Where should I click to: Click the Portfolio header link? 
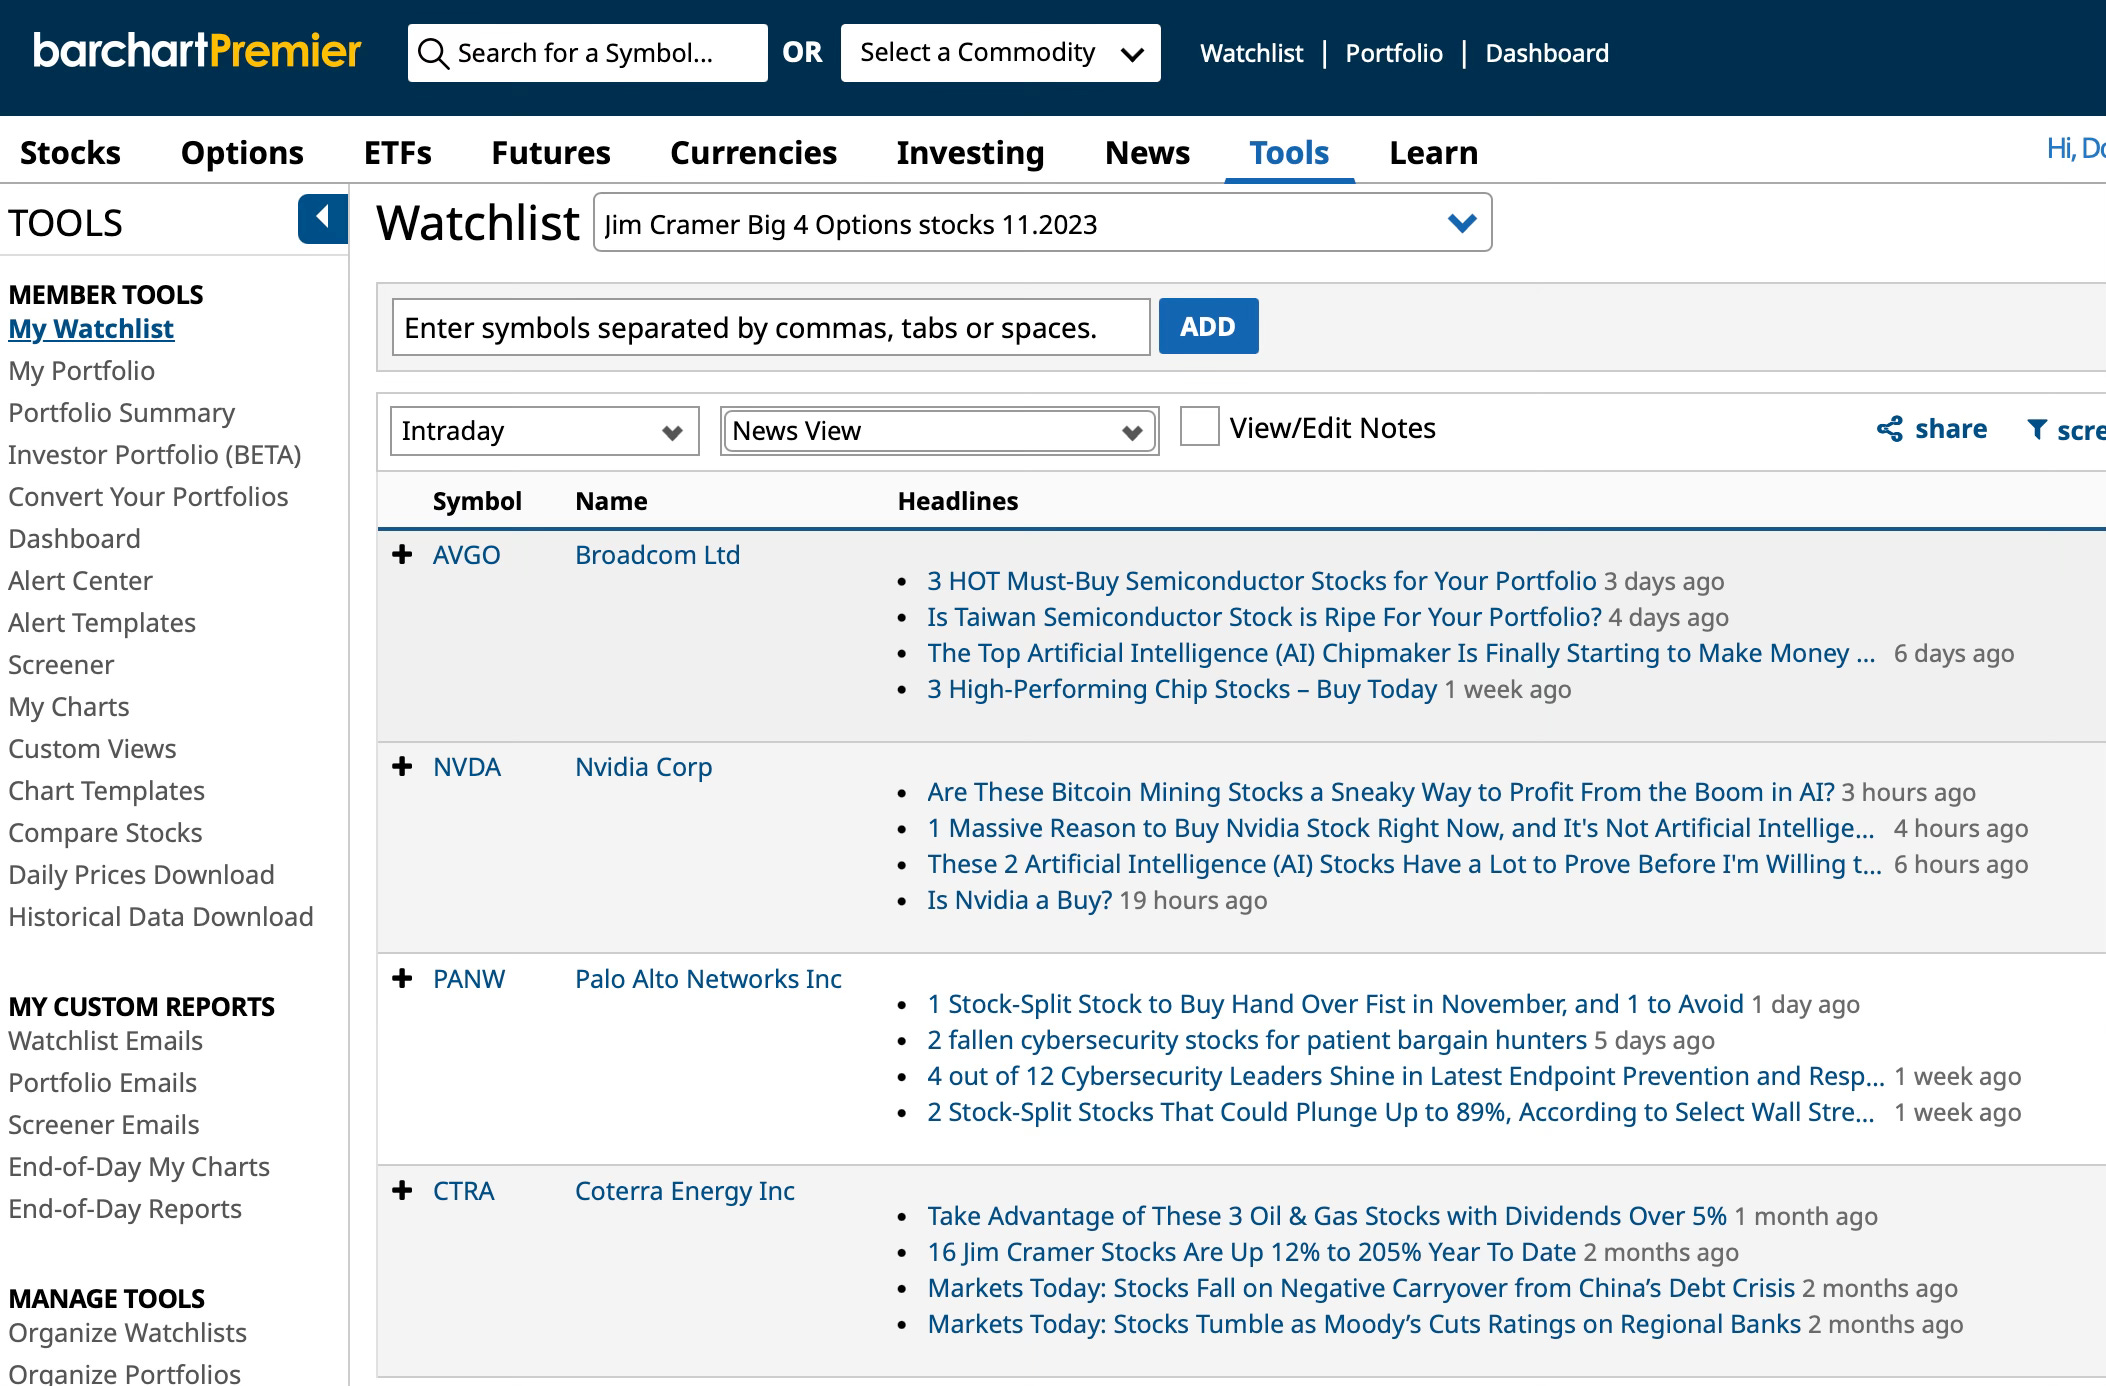pos(1394,53)
